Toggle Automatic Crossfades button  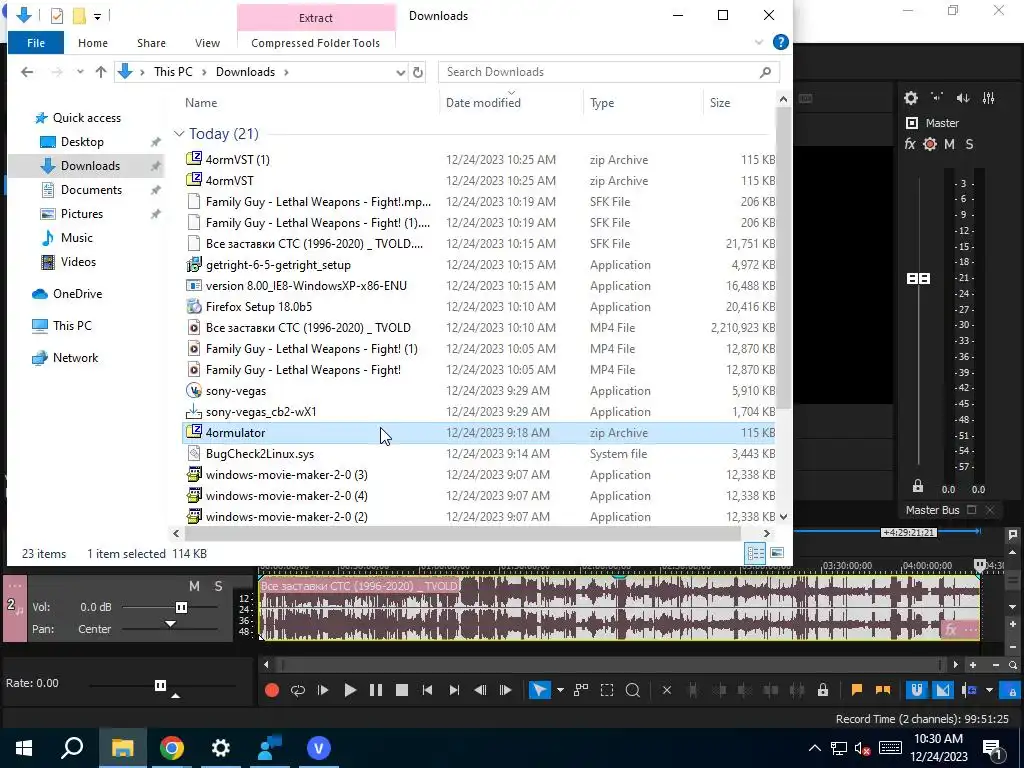pos(942,690)
